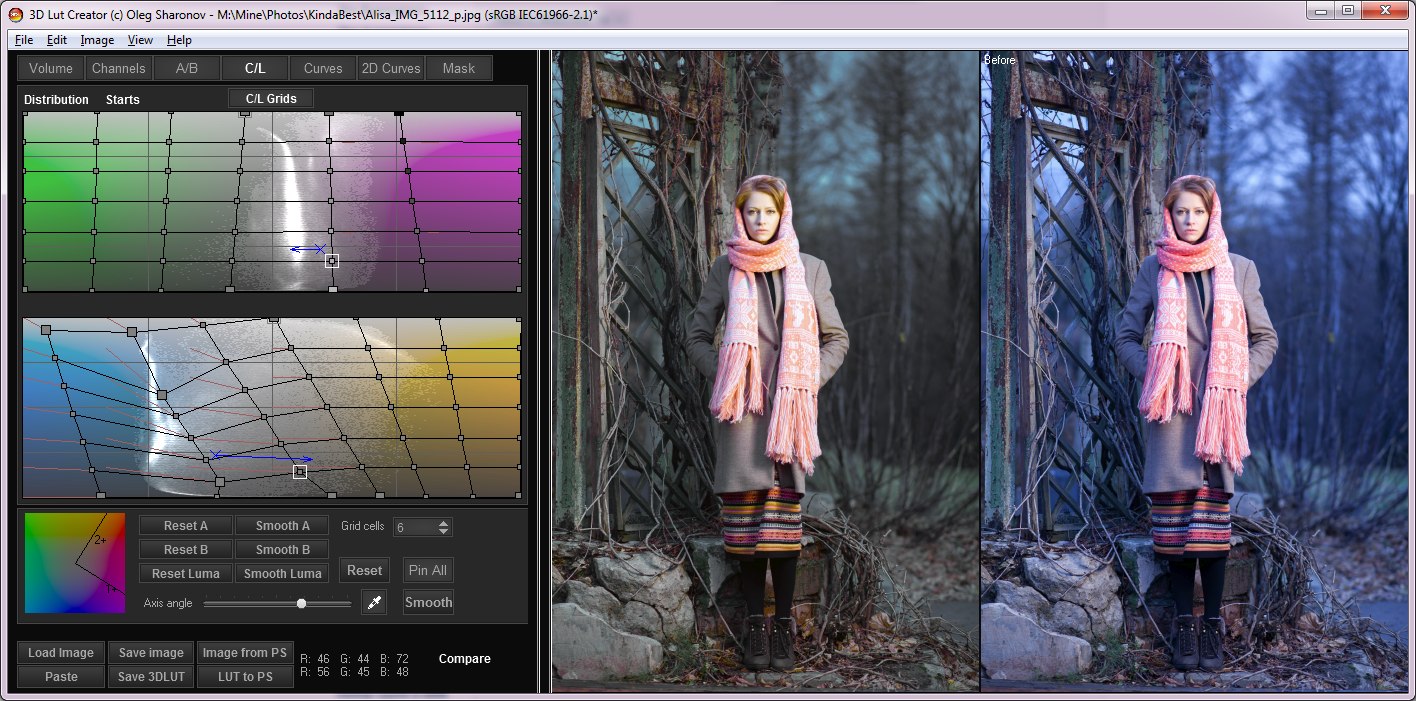Switch to the Channels tab

tap(119, 68)
